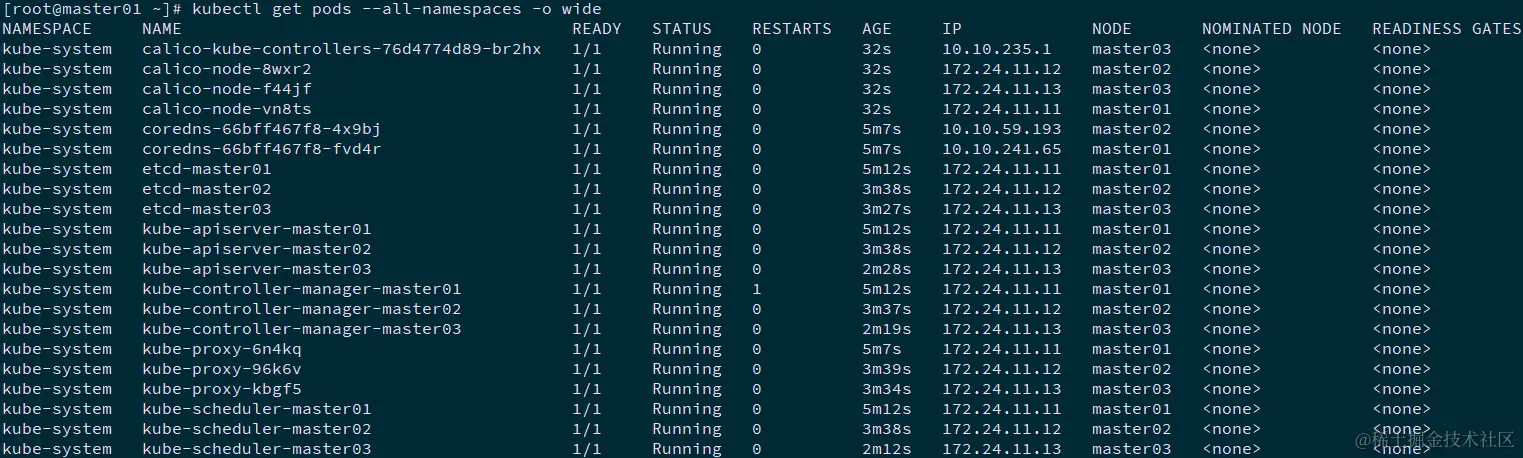1523x458 pixels.
Task: Select pod name kube-apiserver-master02
Action: (257, 249)
